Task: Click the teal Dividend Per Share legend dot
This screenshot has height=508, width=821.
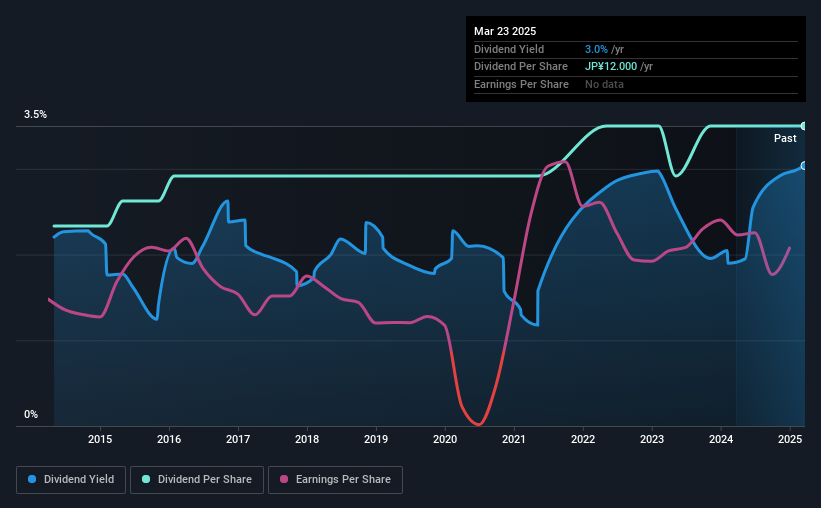Action: [146, 479]
